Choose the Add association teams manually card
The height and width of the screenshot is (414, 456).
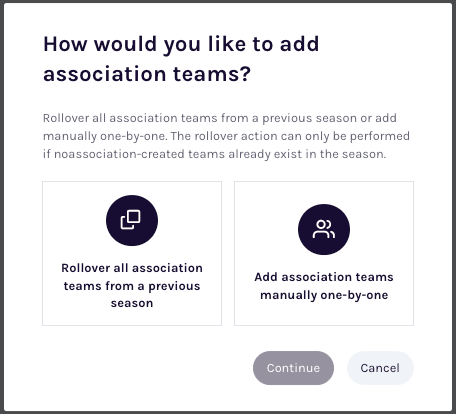[x=324, y=253]
